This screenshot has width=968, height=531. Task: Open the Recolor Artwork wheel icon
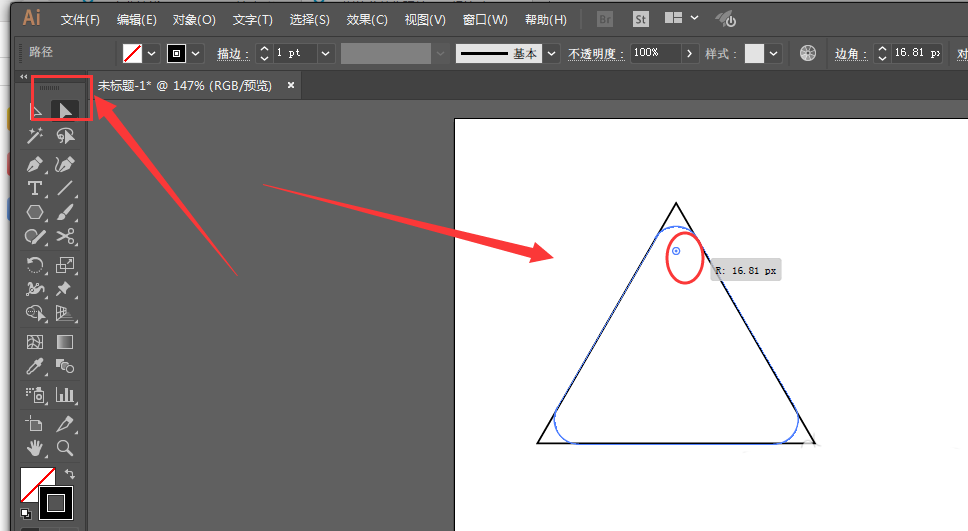point(807,53)
